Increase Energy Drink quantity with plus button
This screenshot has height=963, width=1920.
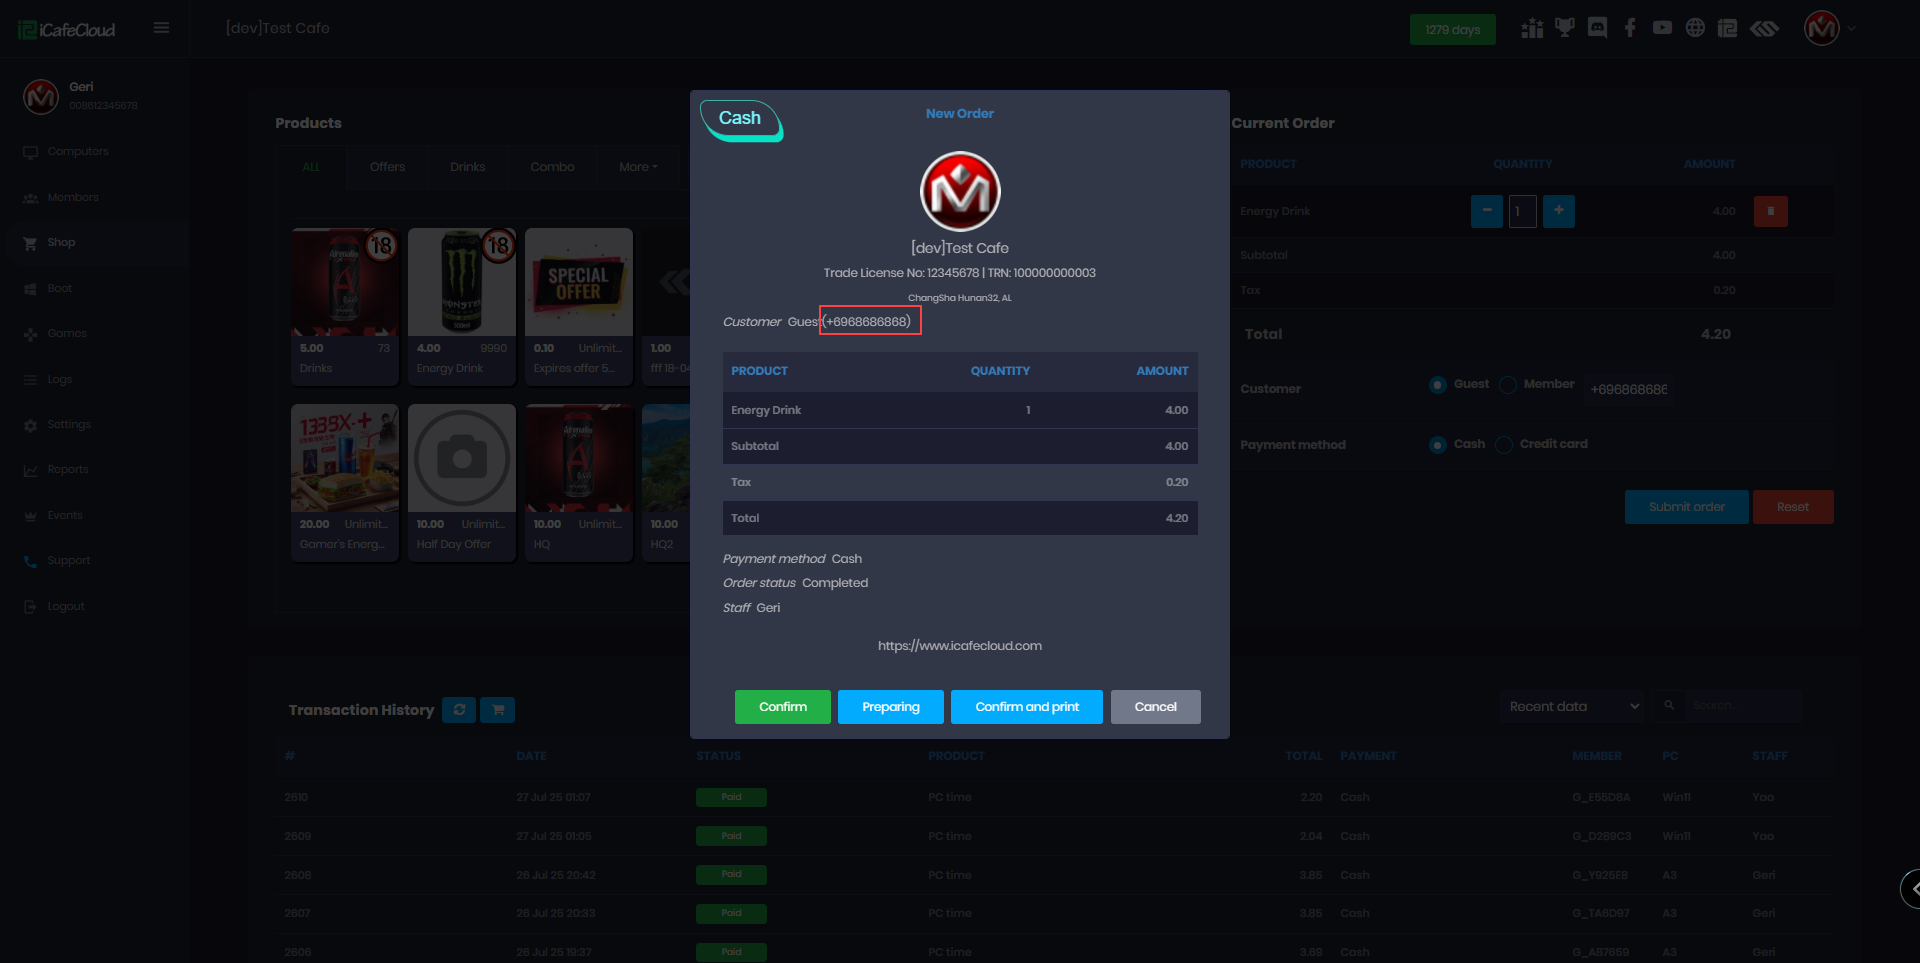(x=1559, y=211)
